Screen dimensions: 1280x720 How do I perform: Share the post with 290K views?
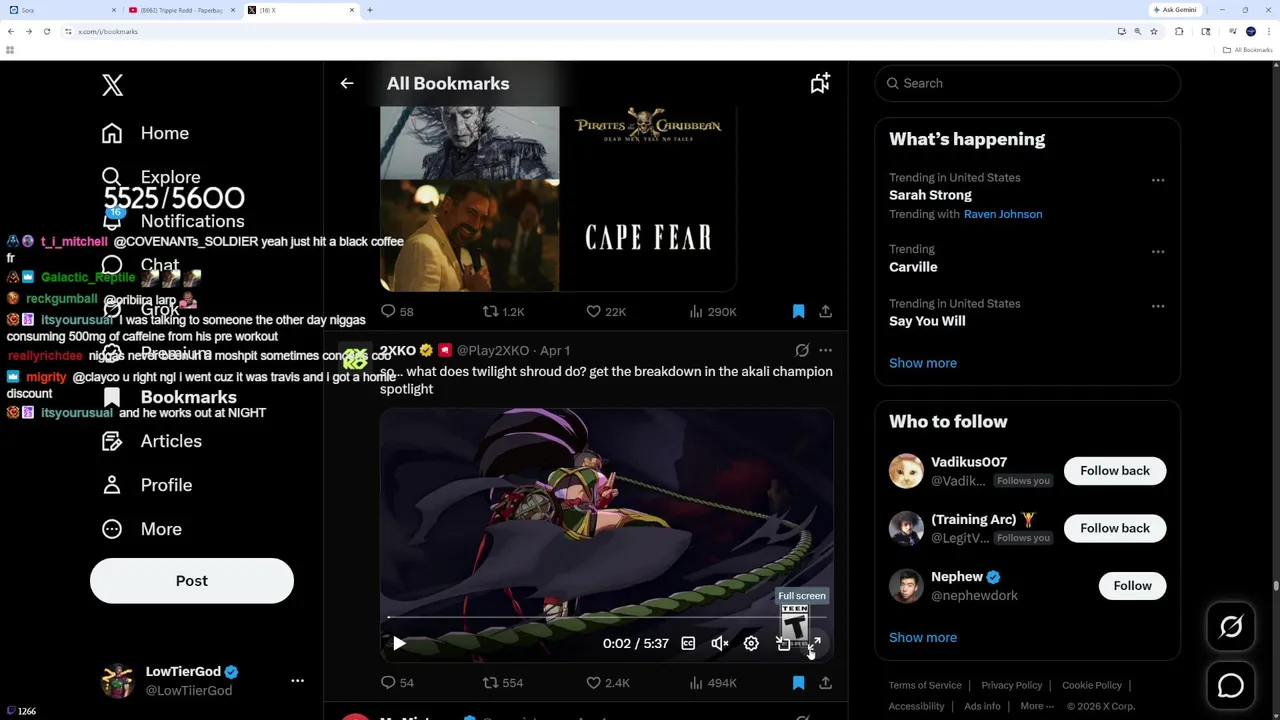tap(825, 312)
